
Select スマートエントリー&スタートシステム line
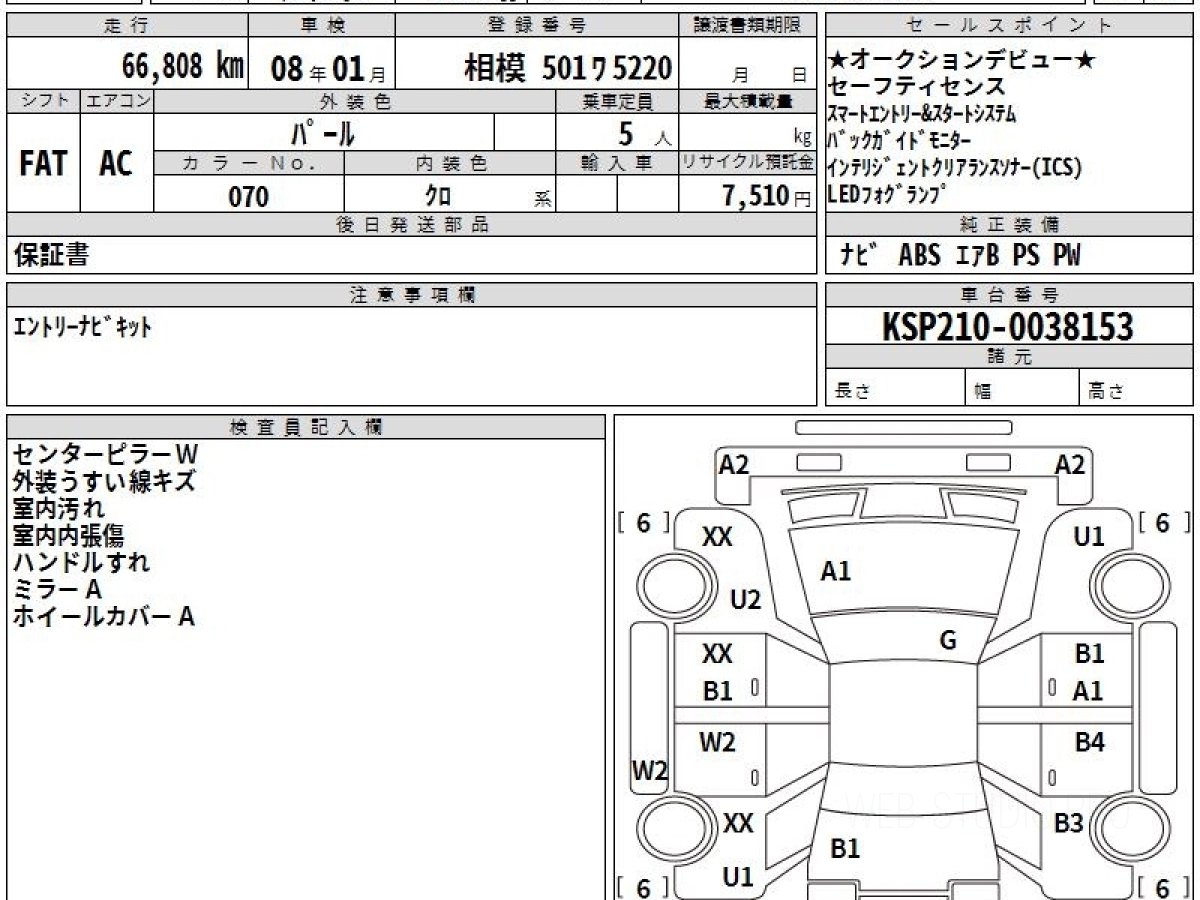[x=923, y=114]
